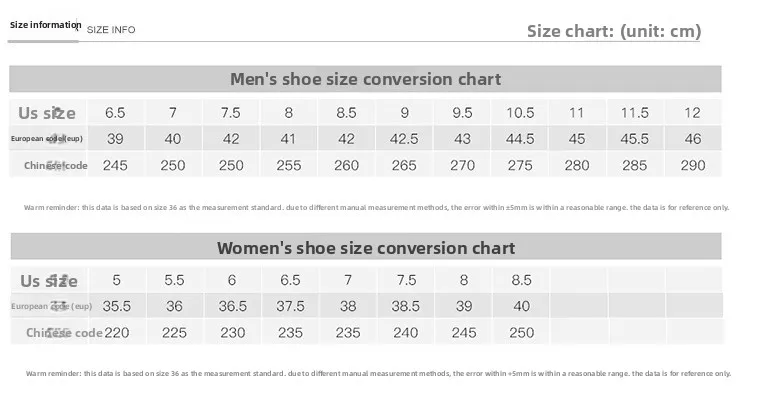Pick Chinese code 220 in the women's chart

pos(116,333)
